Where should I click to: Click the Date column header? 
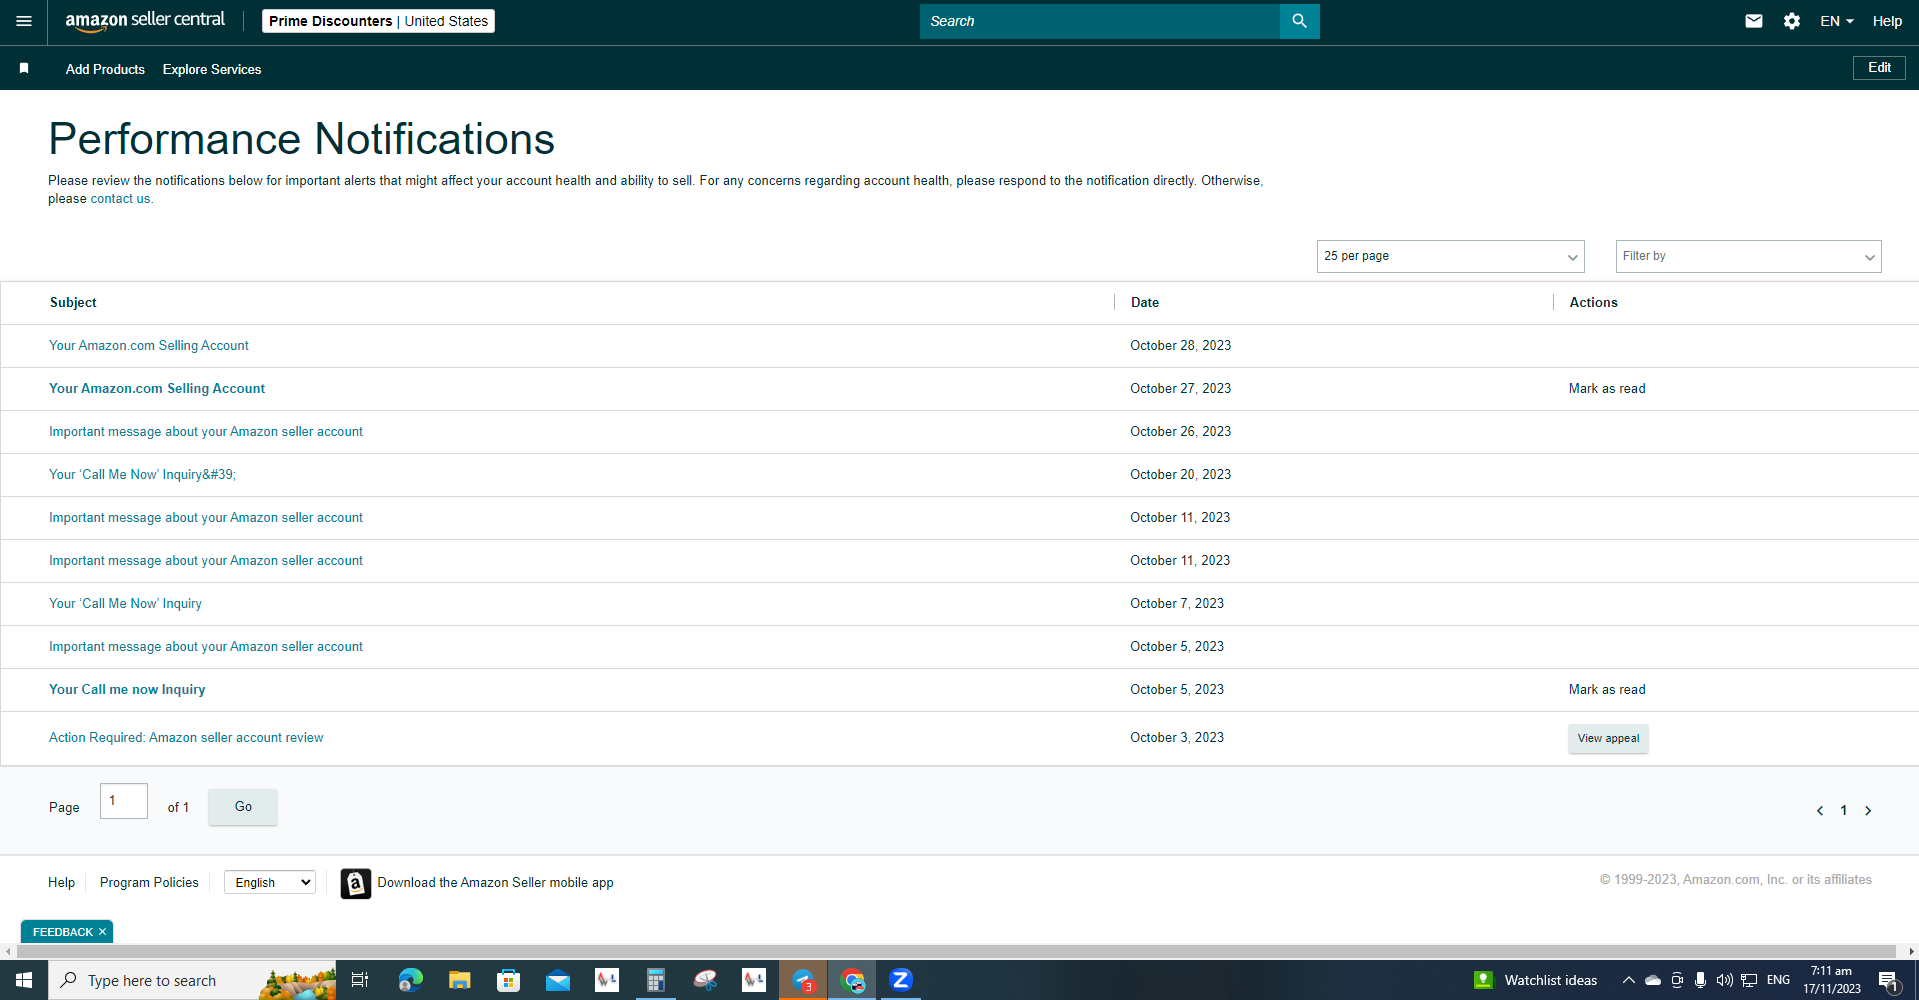tap(1145, 302)
